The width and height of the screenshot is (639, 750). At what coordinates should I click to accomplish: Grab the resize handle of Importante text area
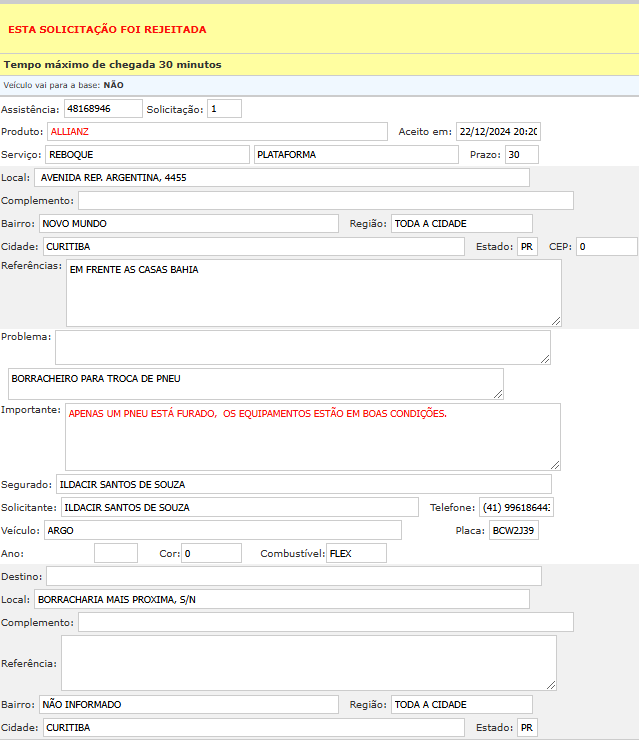[555, 464]
